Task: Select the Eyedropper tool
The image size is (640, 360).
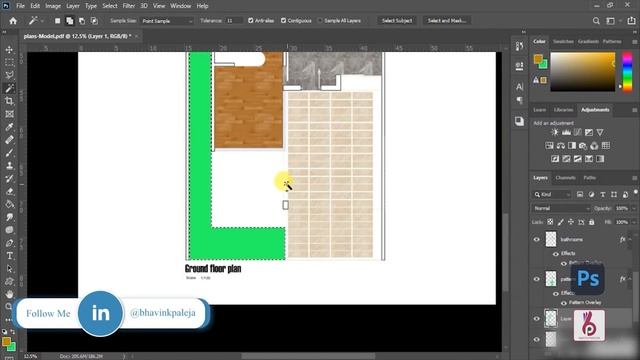Action: (9, 127)
